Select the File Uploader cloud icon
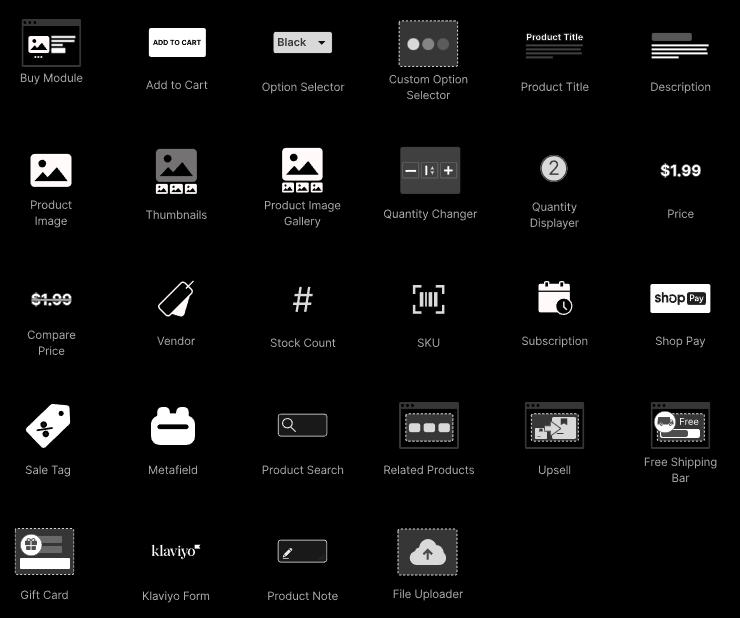This screenshot has height=618, width=740. [x=428, y=552]
